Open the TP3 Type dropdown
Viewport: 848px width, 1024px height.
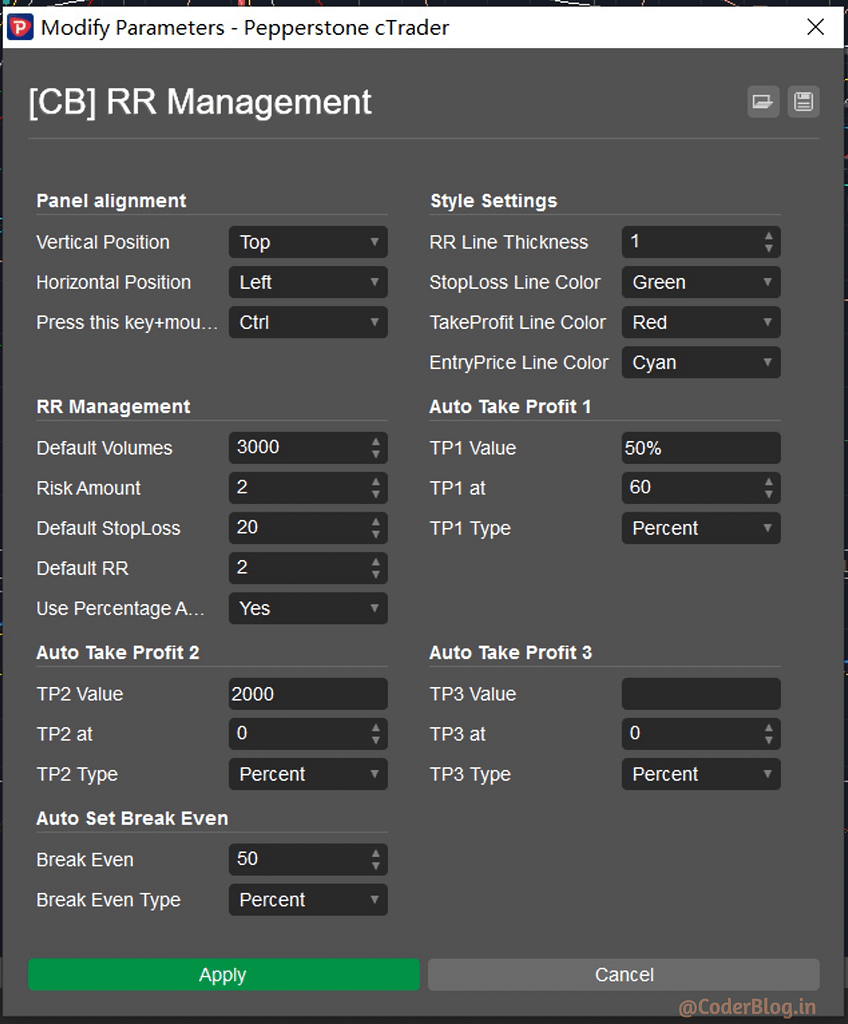(x=701, y=774)
